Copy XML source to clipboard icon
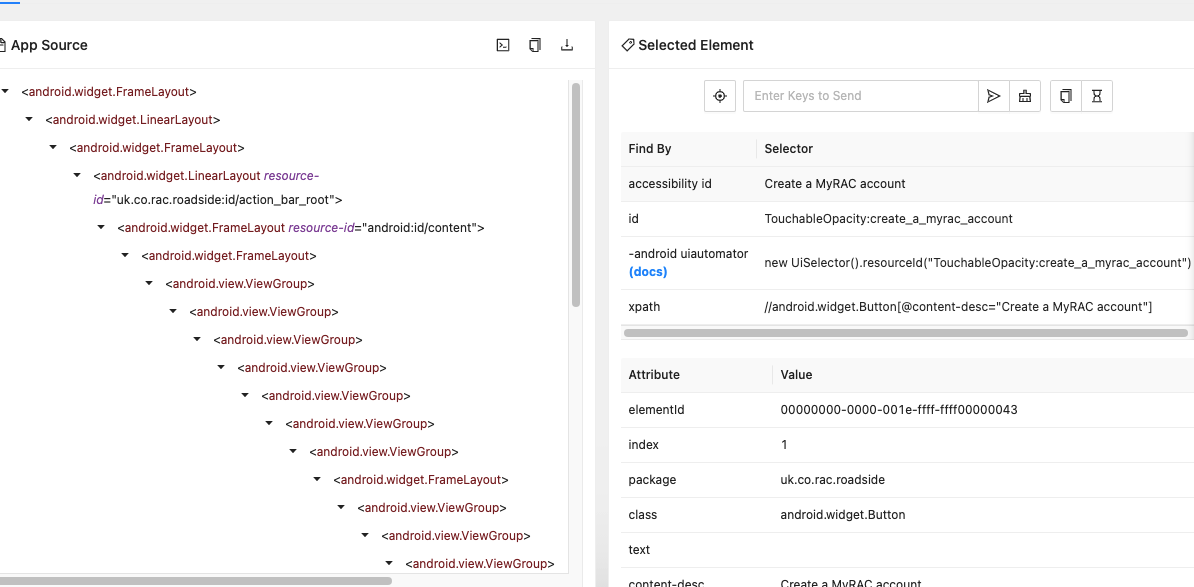This screenshot has width=1194, height=587. [535, 45]
